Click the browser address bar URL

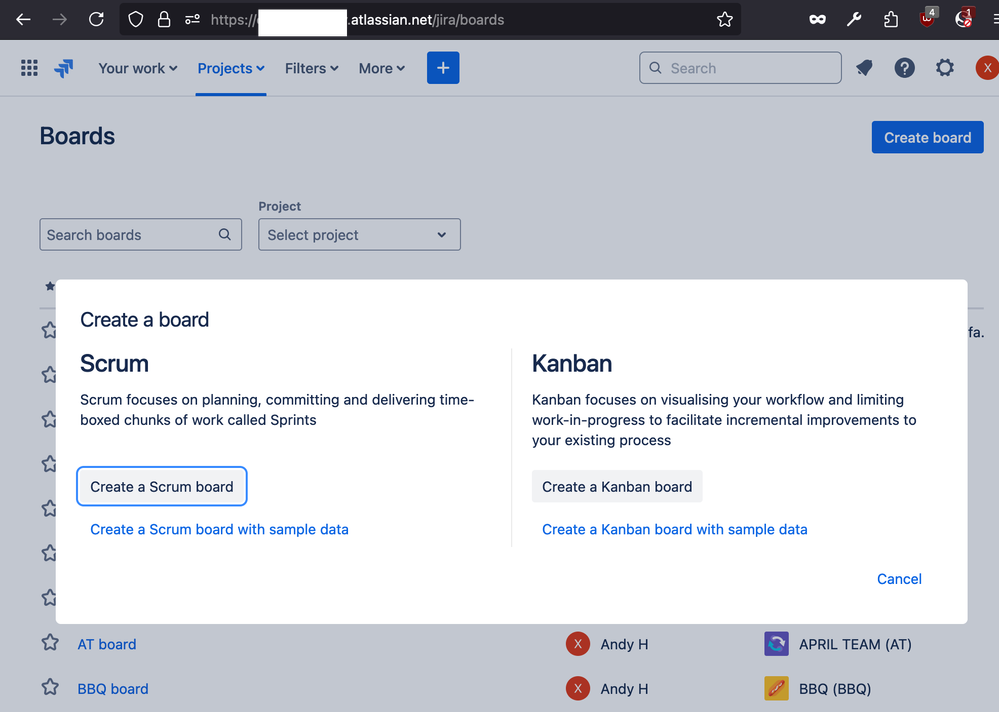coord(430,20)
